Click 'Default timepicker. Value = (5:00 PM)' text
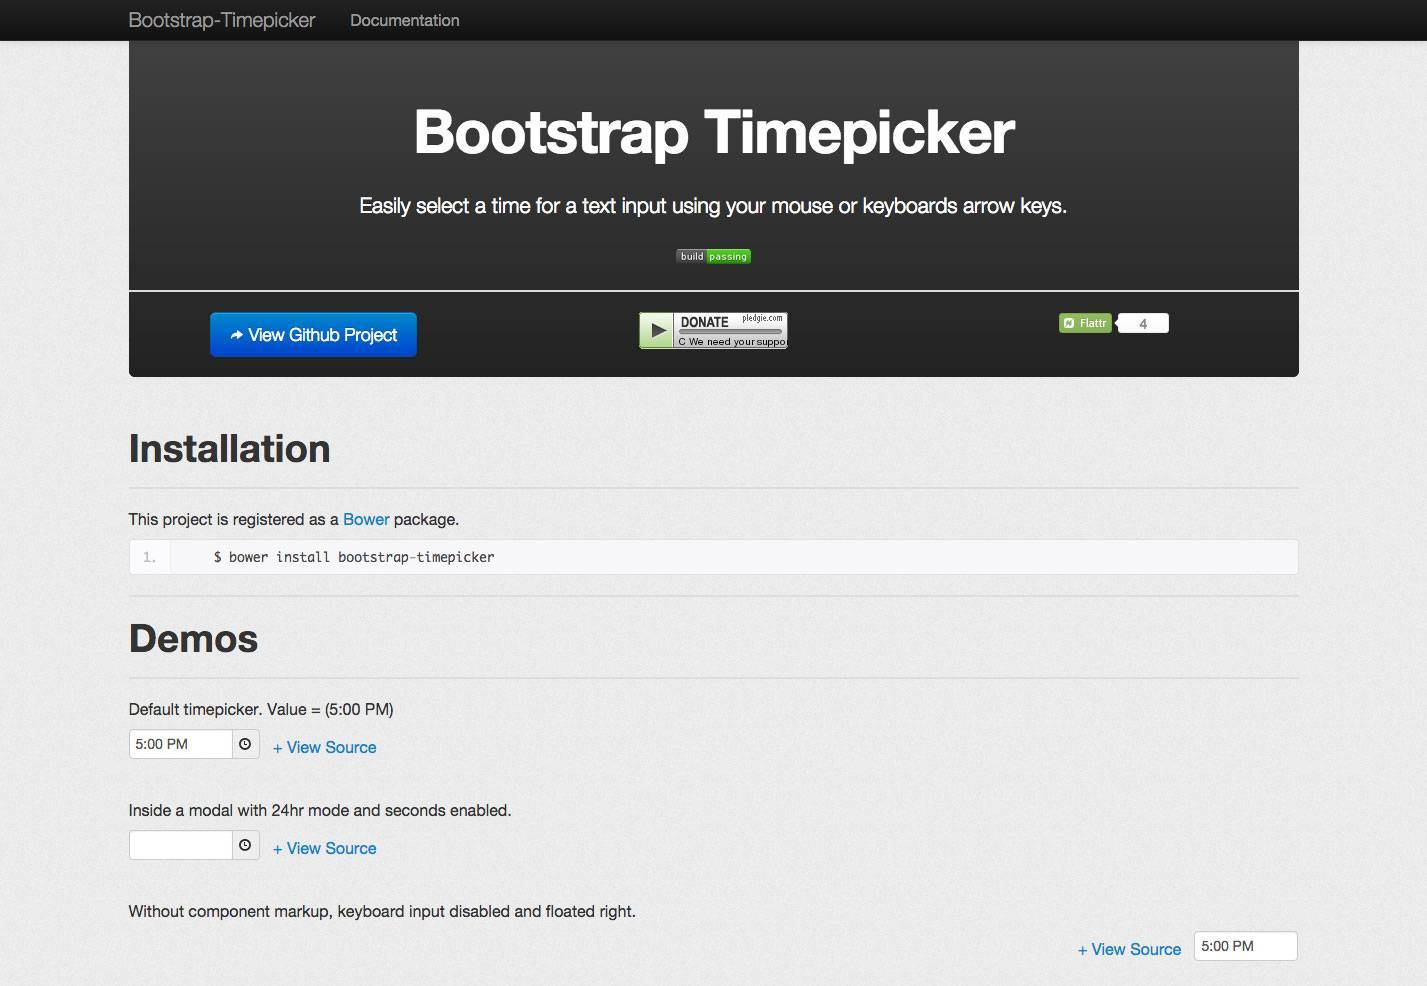Image resolution: width=1427 pixels, height=986 pixels. pyautogui.click(x=261, y=709)
